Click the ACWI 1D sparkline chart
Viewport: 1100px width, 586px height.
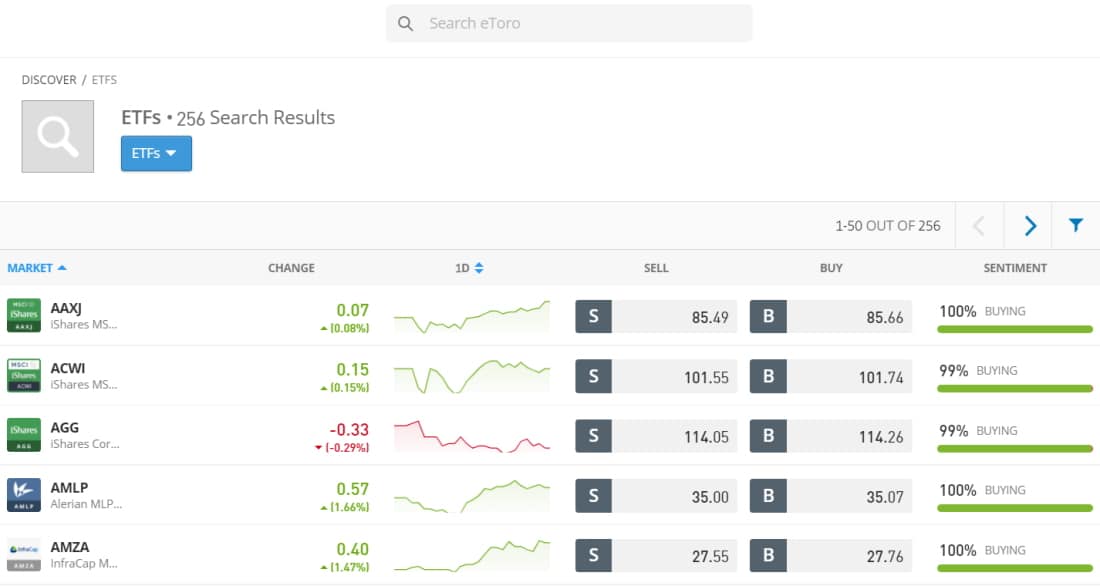tap(472, 376)
